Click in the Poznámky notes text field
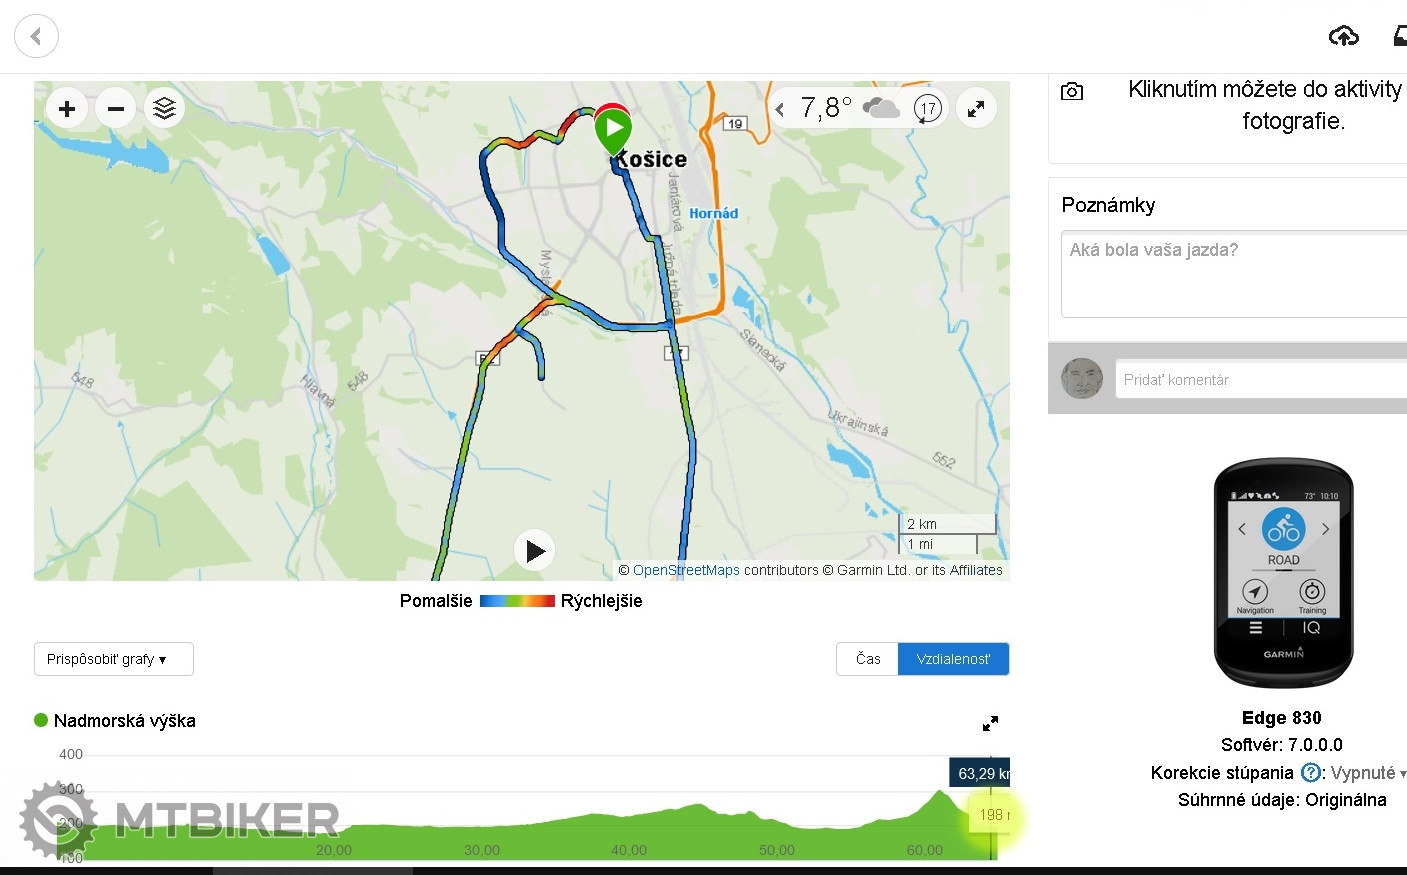The image size is (1407, 875). click(1233, 274)
